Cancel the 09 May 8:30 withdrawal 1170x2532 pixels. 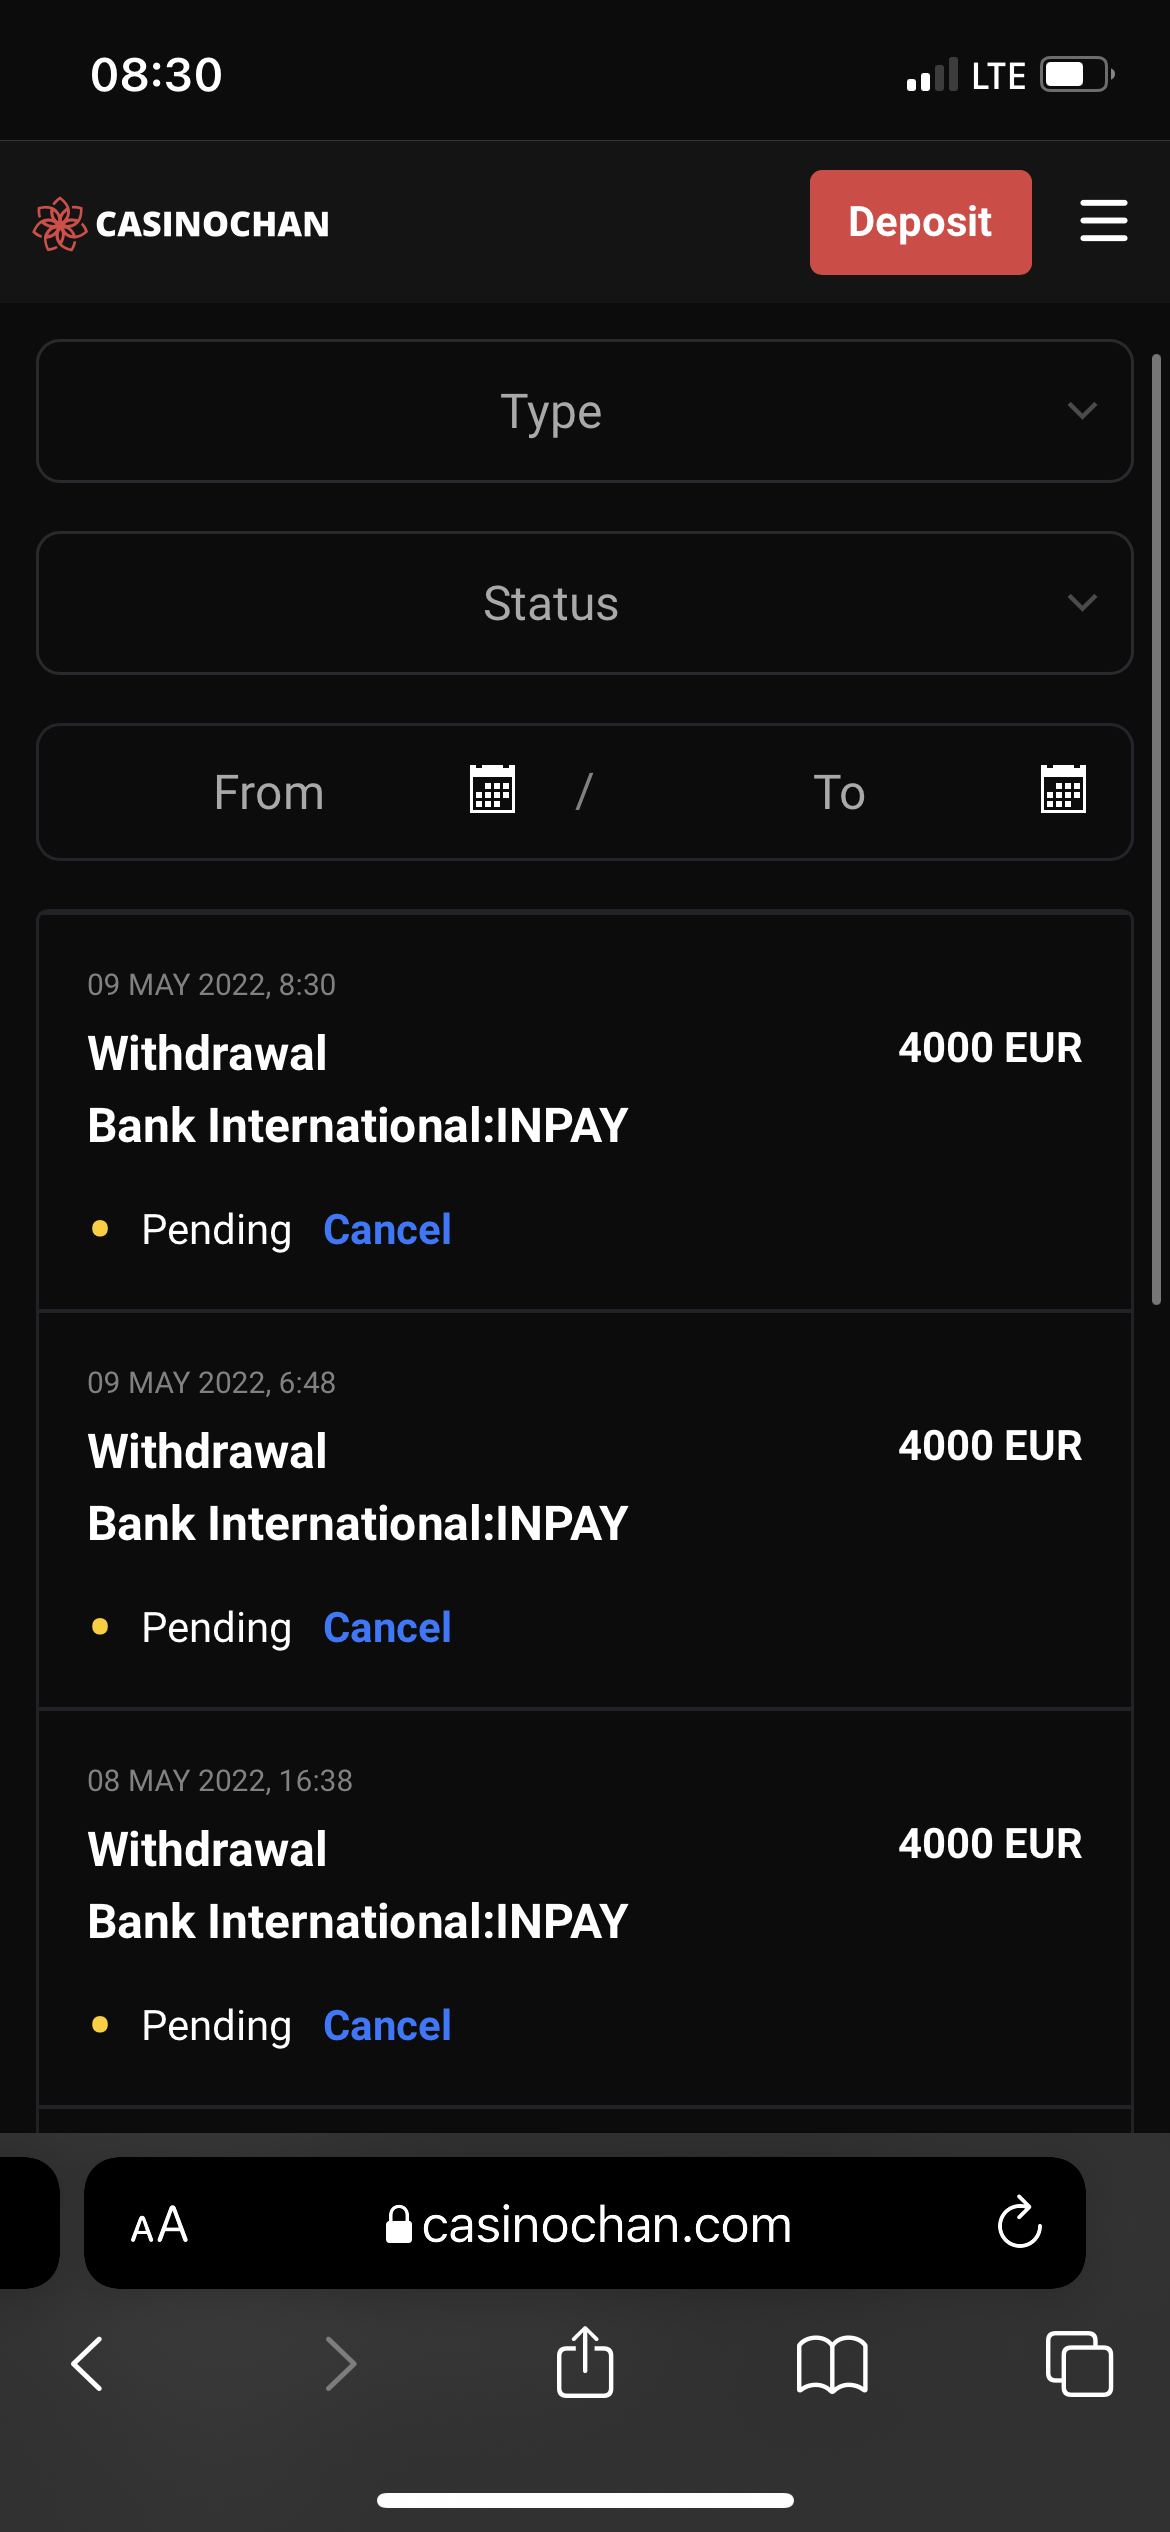coord(387,1230)
